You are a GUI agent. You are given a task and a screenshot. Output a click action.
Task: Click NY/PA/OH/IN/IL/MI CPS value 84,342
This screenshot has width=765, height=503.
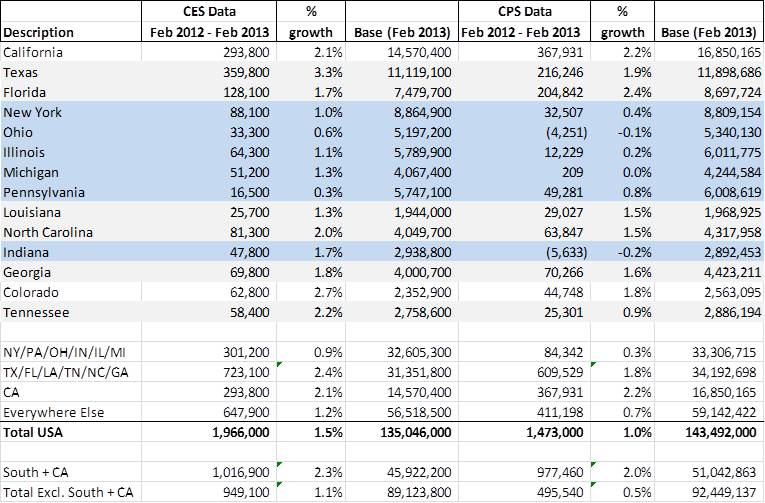[x=564, y=352]
